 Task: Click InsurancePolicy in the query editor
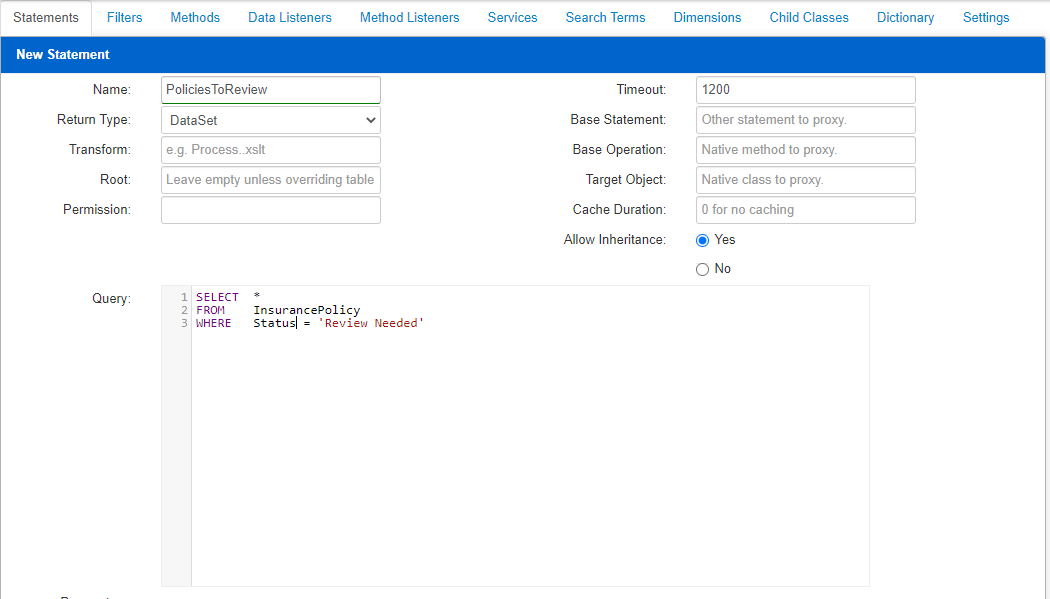tap(307, 311)
